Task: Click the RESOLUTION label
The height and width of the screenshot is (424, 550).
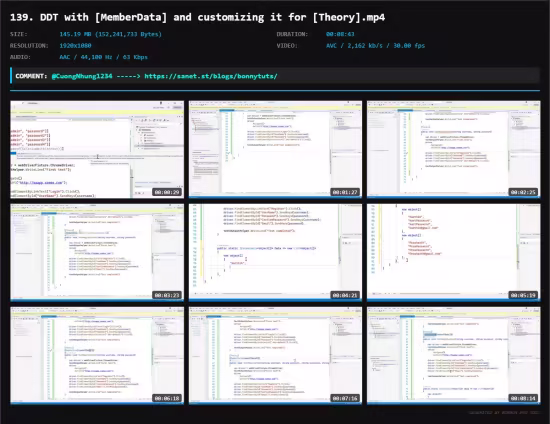Action: pyautogui.click(x=29, y=46)
